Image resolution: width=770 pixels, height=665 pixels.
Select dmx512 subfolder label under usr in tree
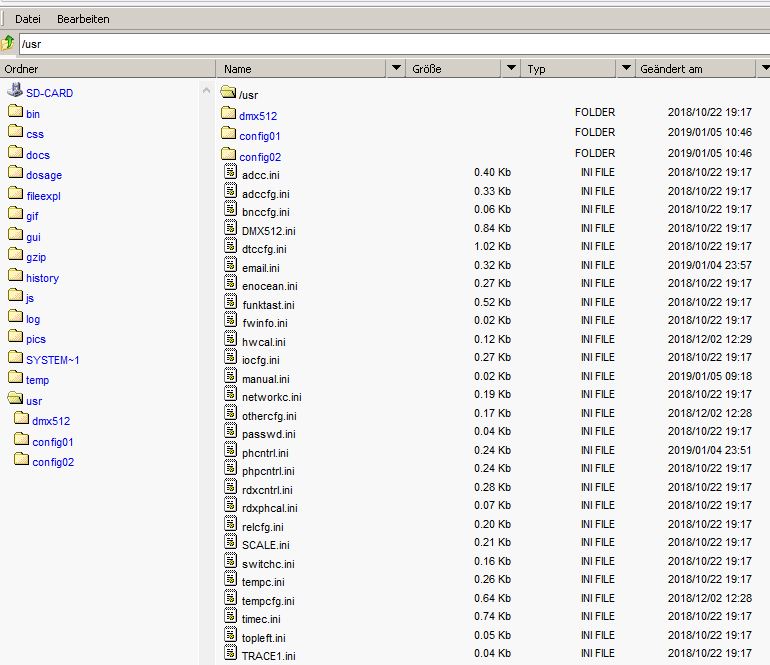[x=51, y=421]
